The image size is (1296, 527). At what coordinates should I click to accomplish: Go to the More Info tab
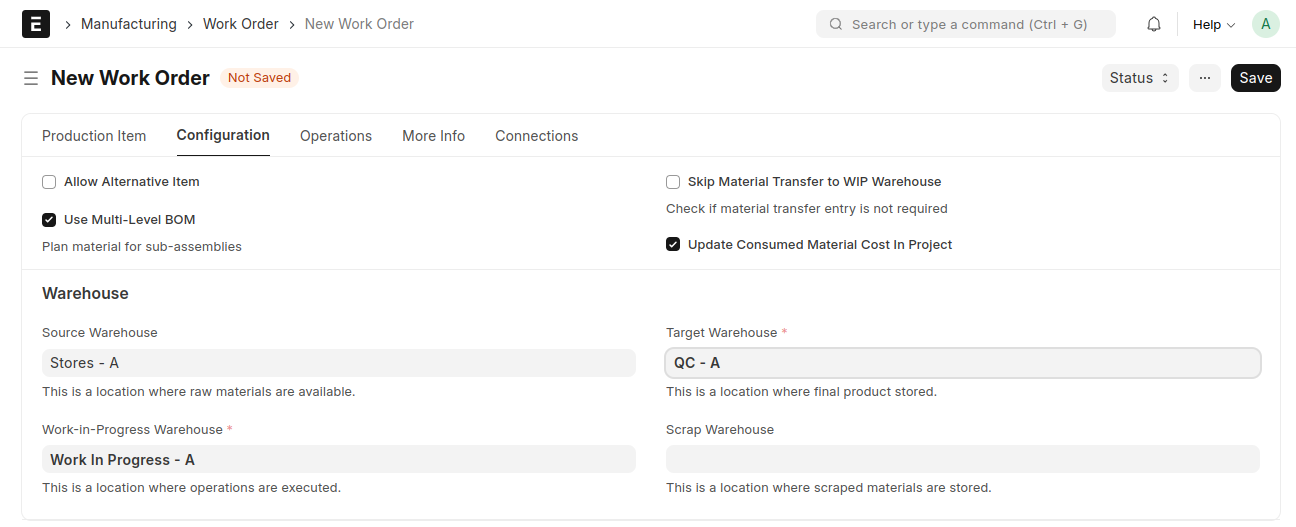pyautogui.click(x=433, y=136)
